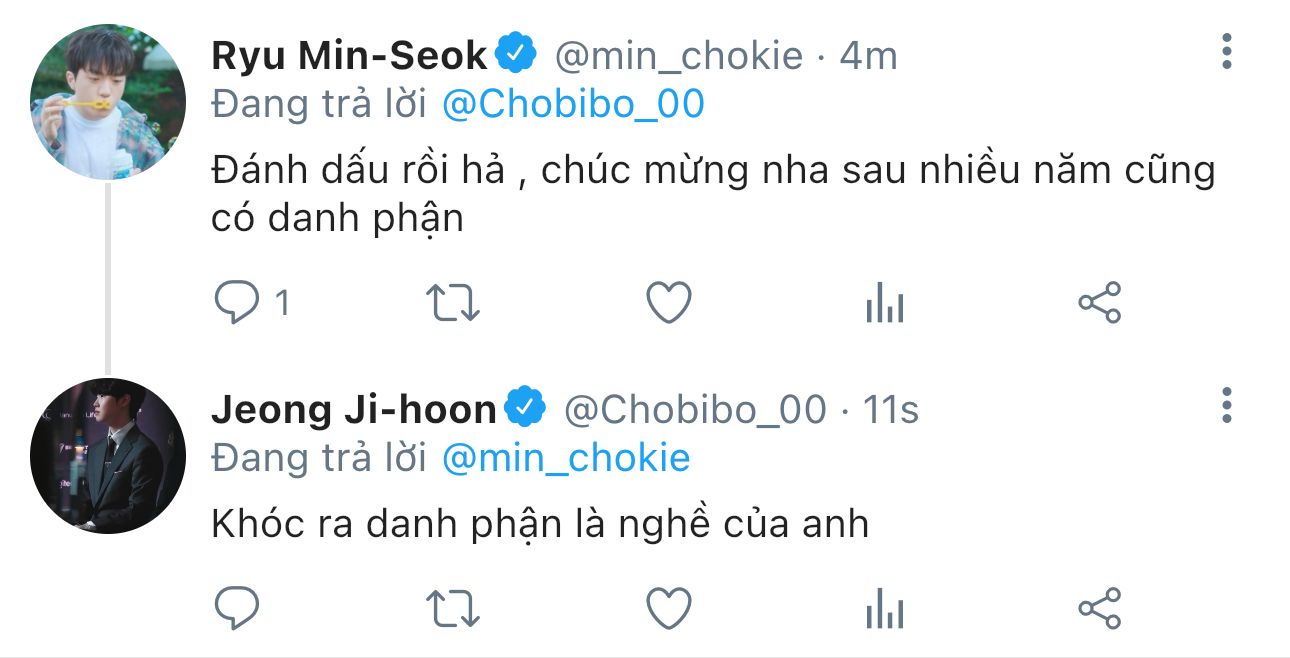Share Jeong Ji-hoon's tweet
This screenshot has width=1290, height=658.
click(x=1100, y=608)
